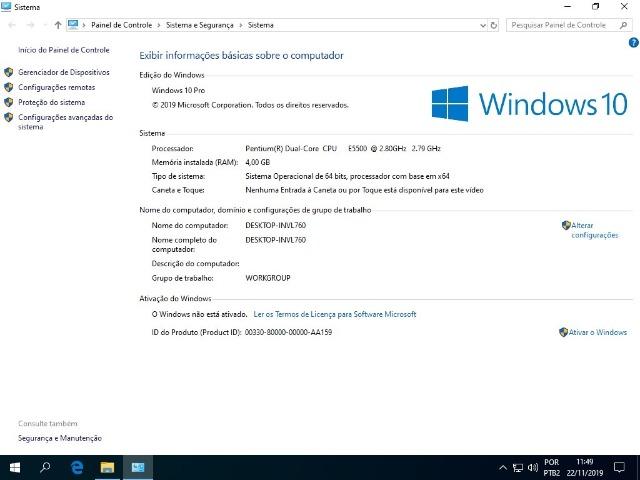
Task: Open the notification Action Center icon
Action: click(x=620, y=468)
